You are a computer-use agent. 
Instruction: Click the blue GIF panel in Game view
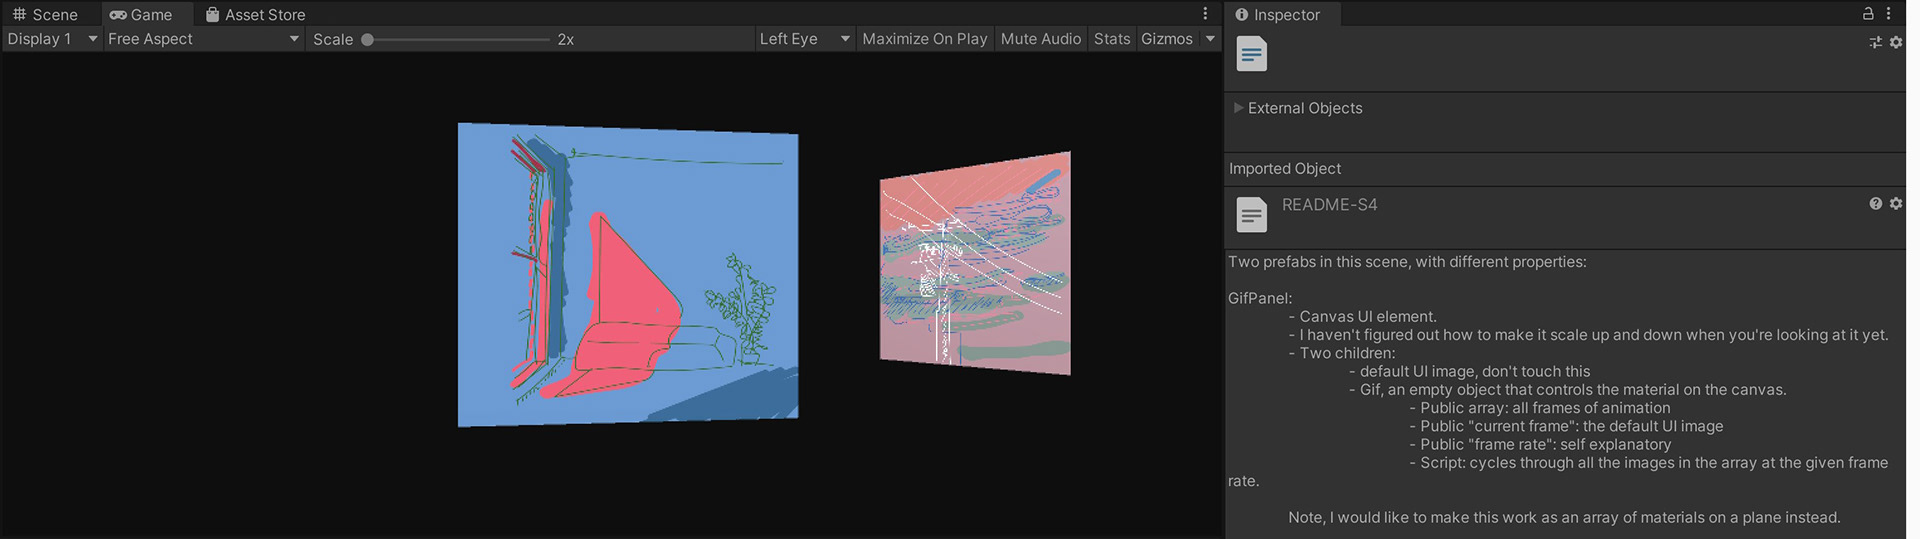[628, 275]
